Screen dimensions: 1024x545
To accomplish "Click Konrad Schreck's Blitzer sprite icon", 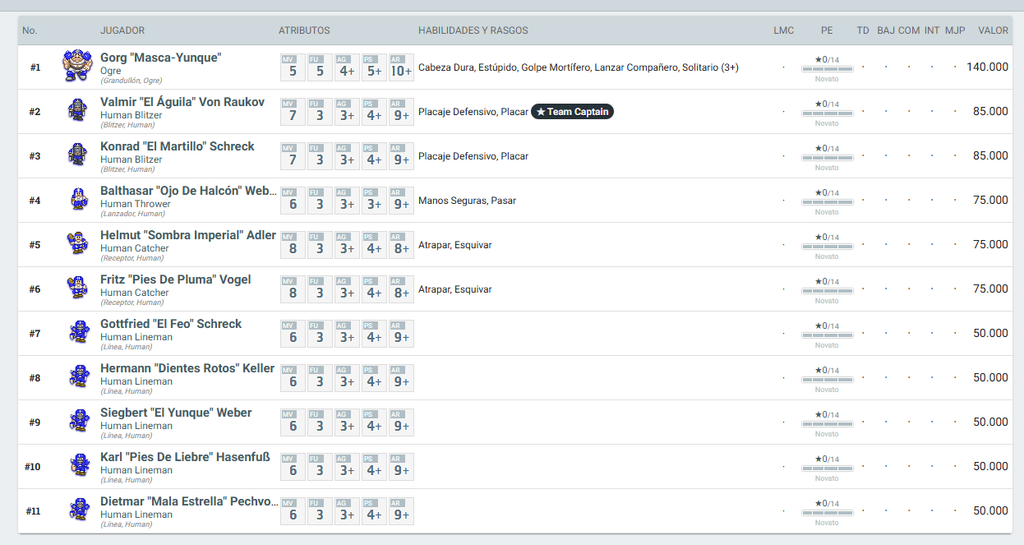I will click(78, 154).
